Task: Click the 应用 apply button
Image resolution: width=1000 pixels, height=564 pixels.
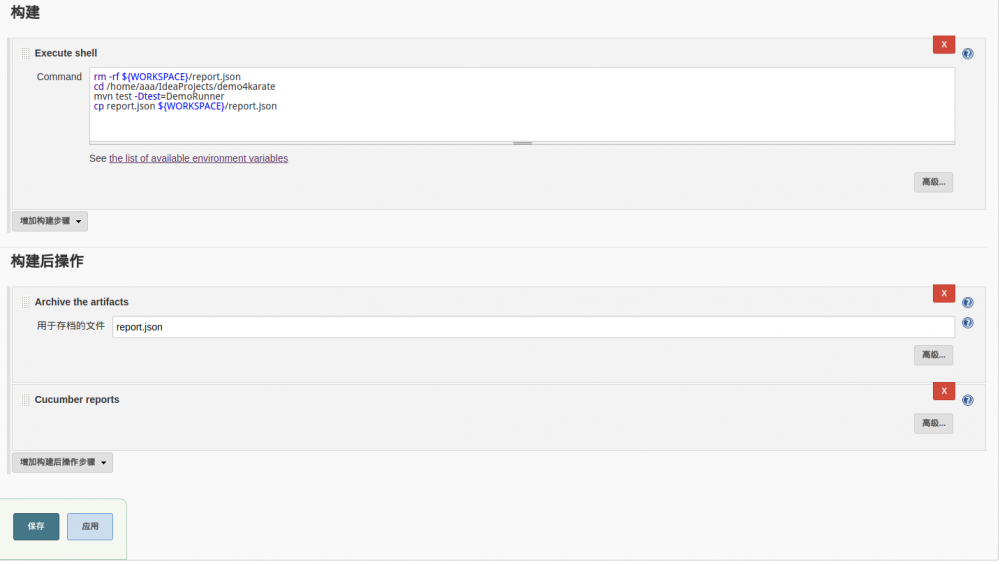Action: pos(90,526)
